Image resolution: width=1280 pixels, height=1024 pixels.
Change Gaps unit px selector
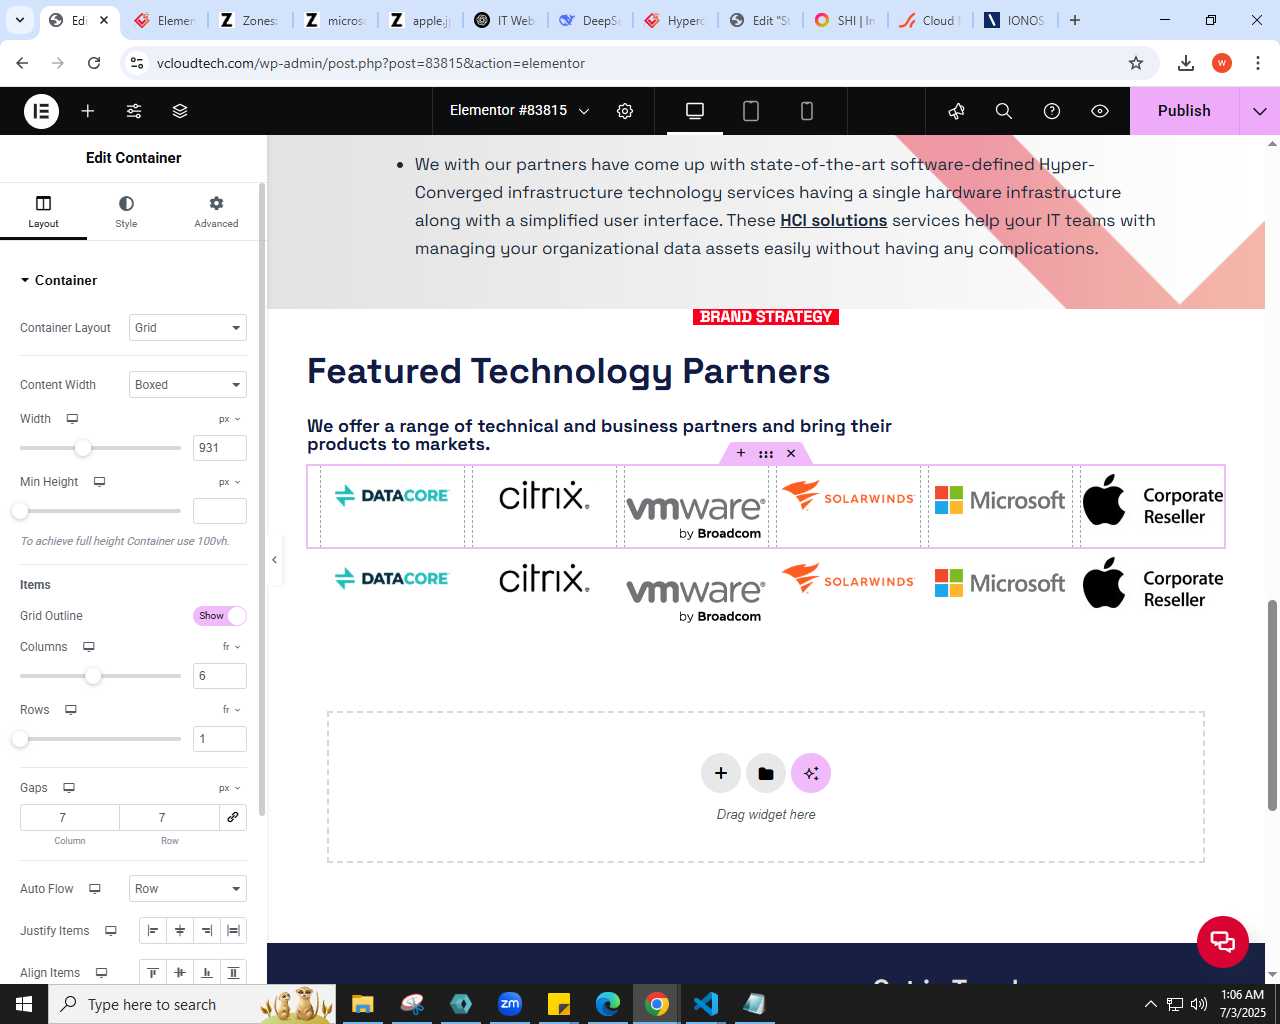point(230,788)
